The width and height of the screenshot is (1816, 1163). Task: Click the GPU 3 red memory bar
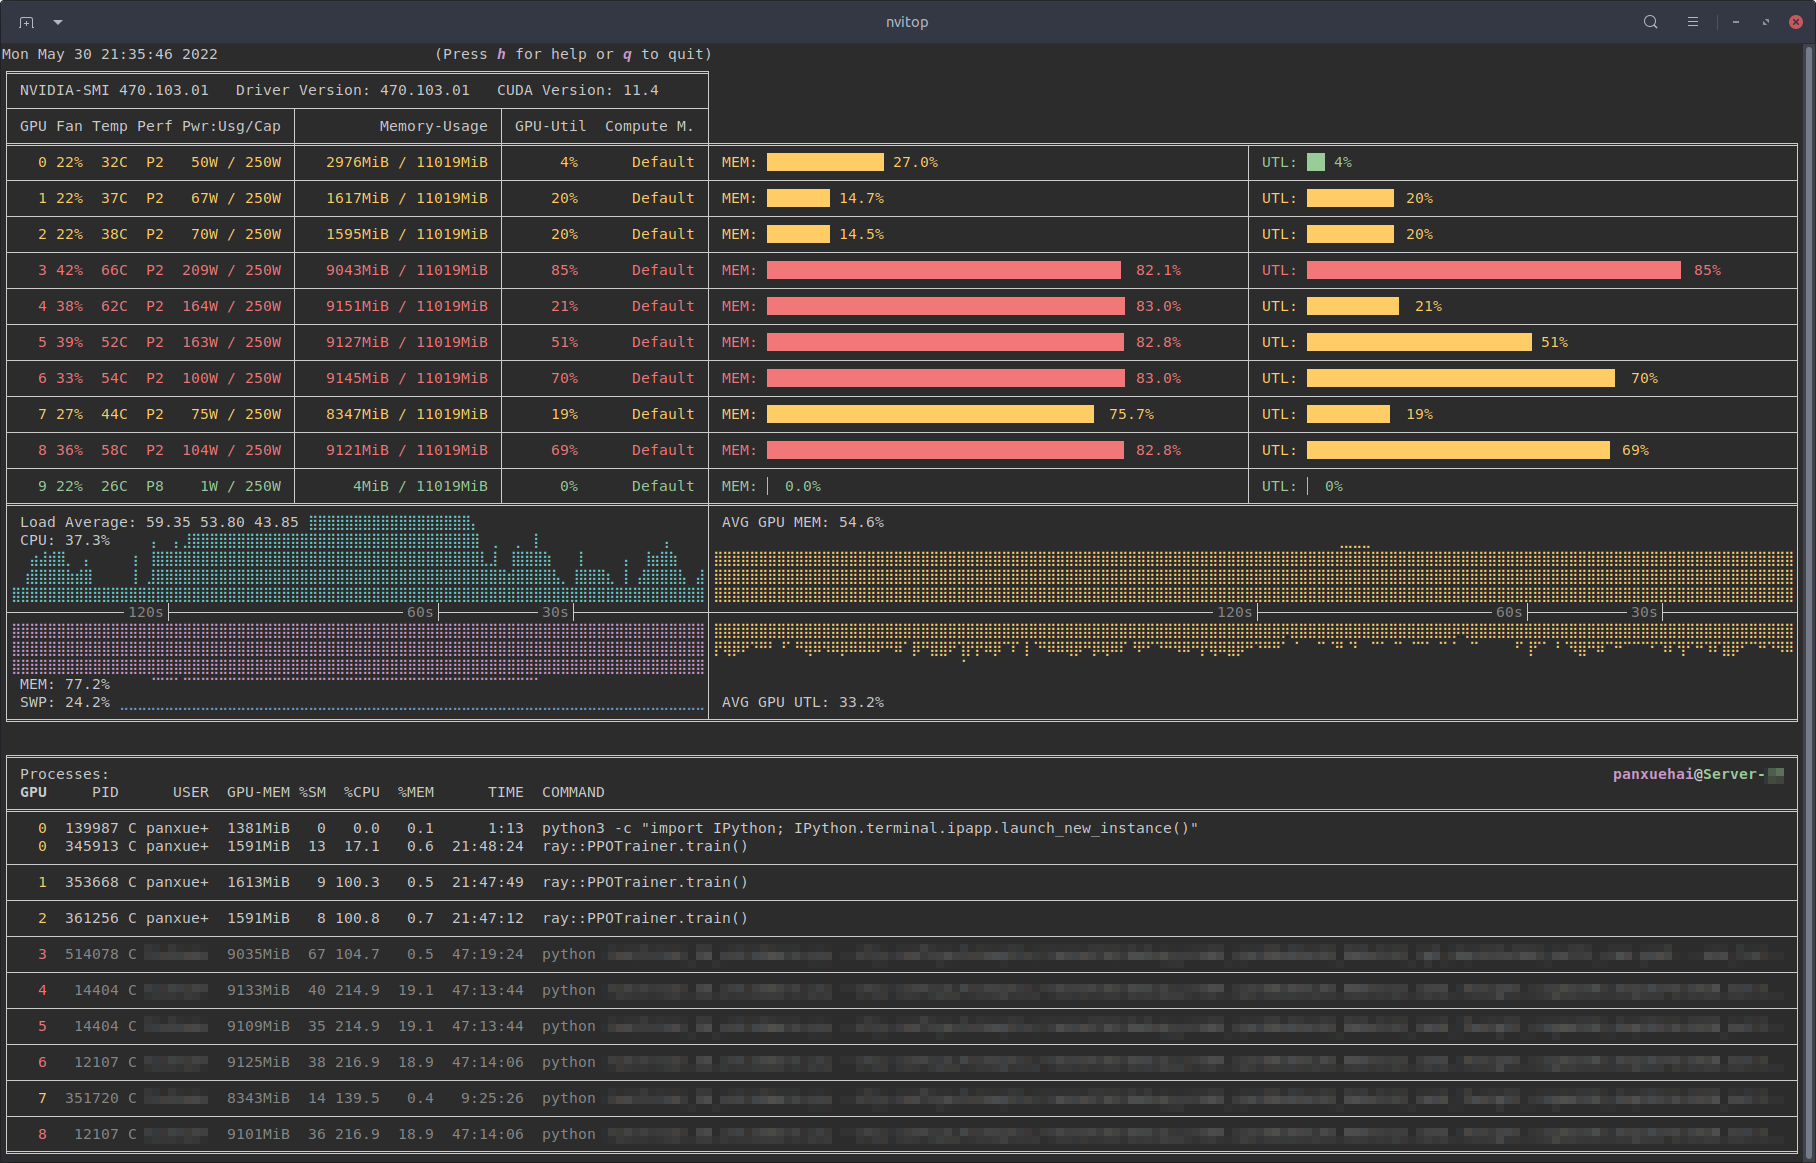(x=943, y=270)
